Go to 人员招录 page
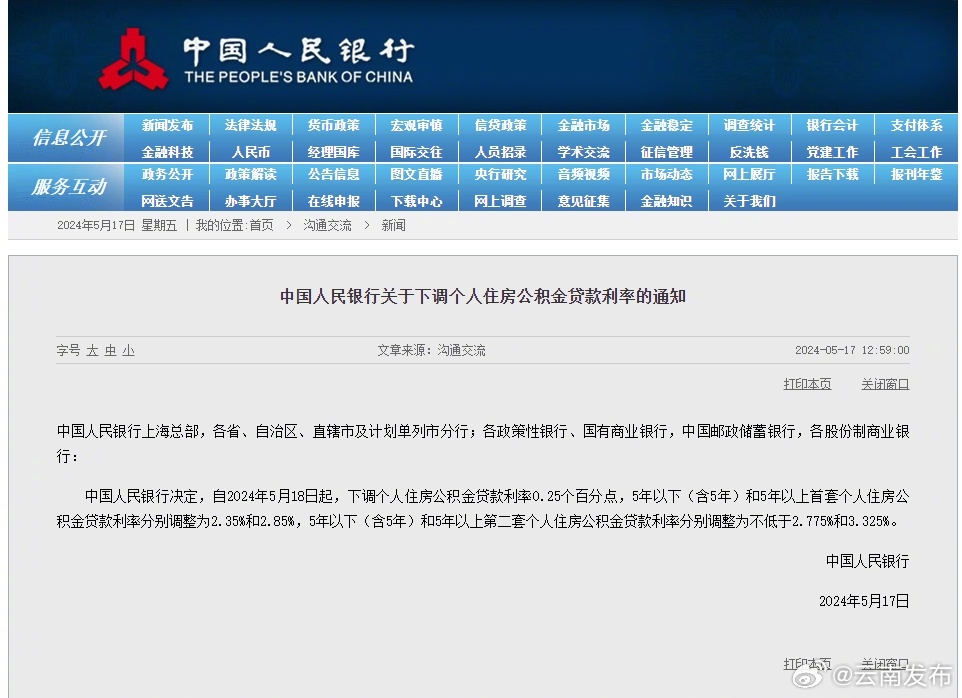The width and height of the screenshot is (962, 698). (500, 151)
